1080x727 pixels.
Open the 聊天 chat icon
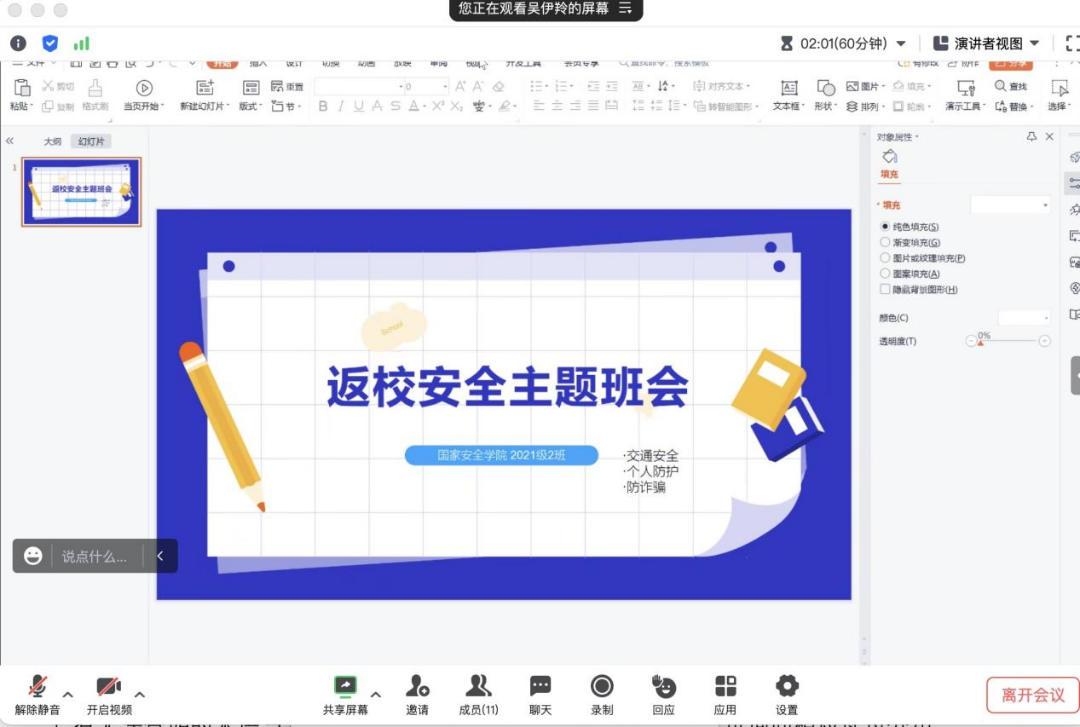pos(540,686)
